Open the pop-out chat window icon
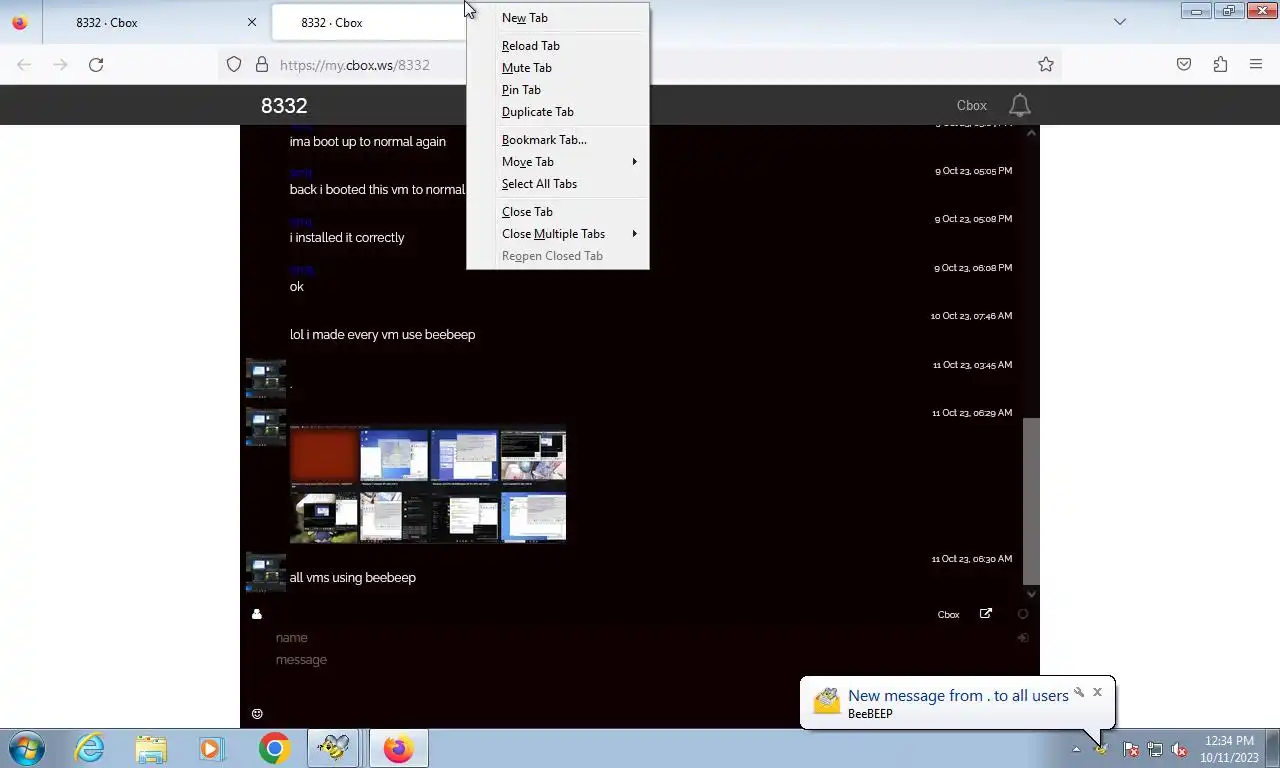This screenshot has height=768, width=1280. click(x=986, y=614)
